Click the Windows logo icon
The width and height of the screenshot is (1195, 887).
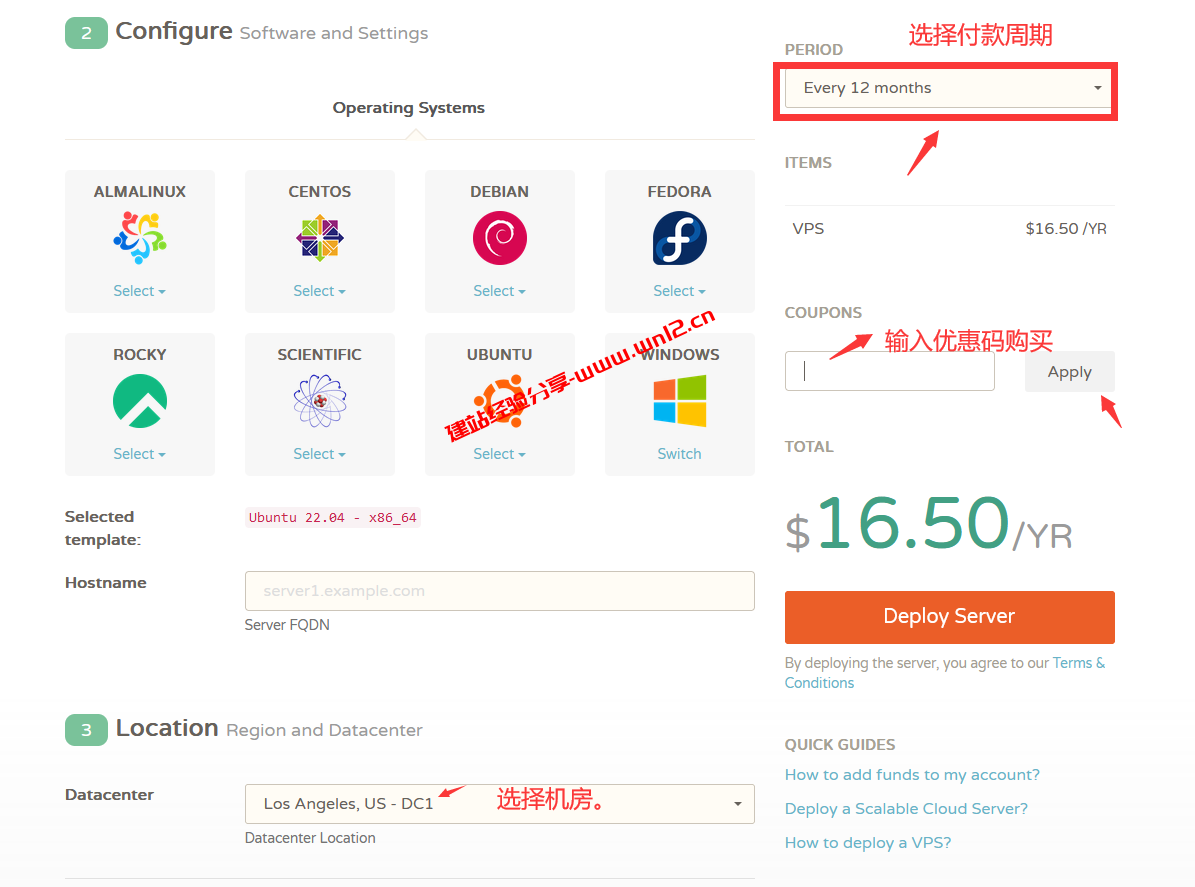pos(679,401)
